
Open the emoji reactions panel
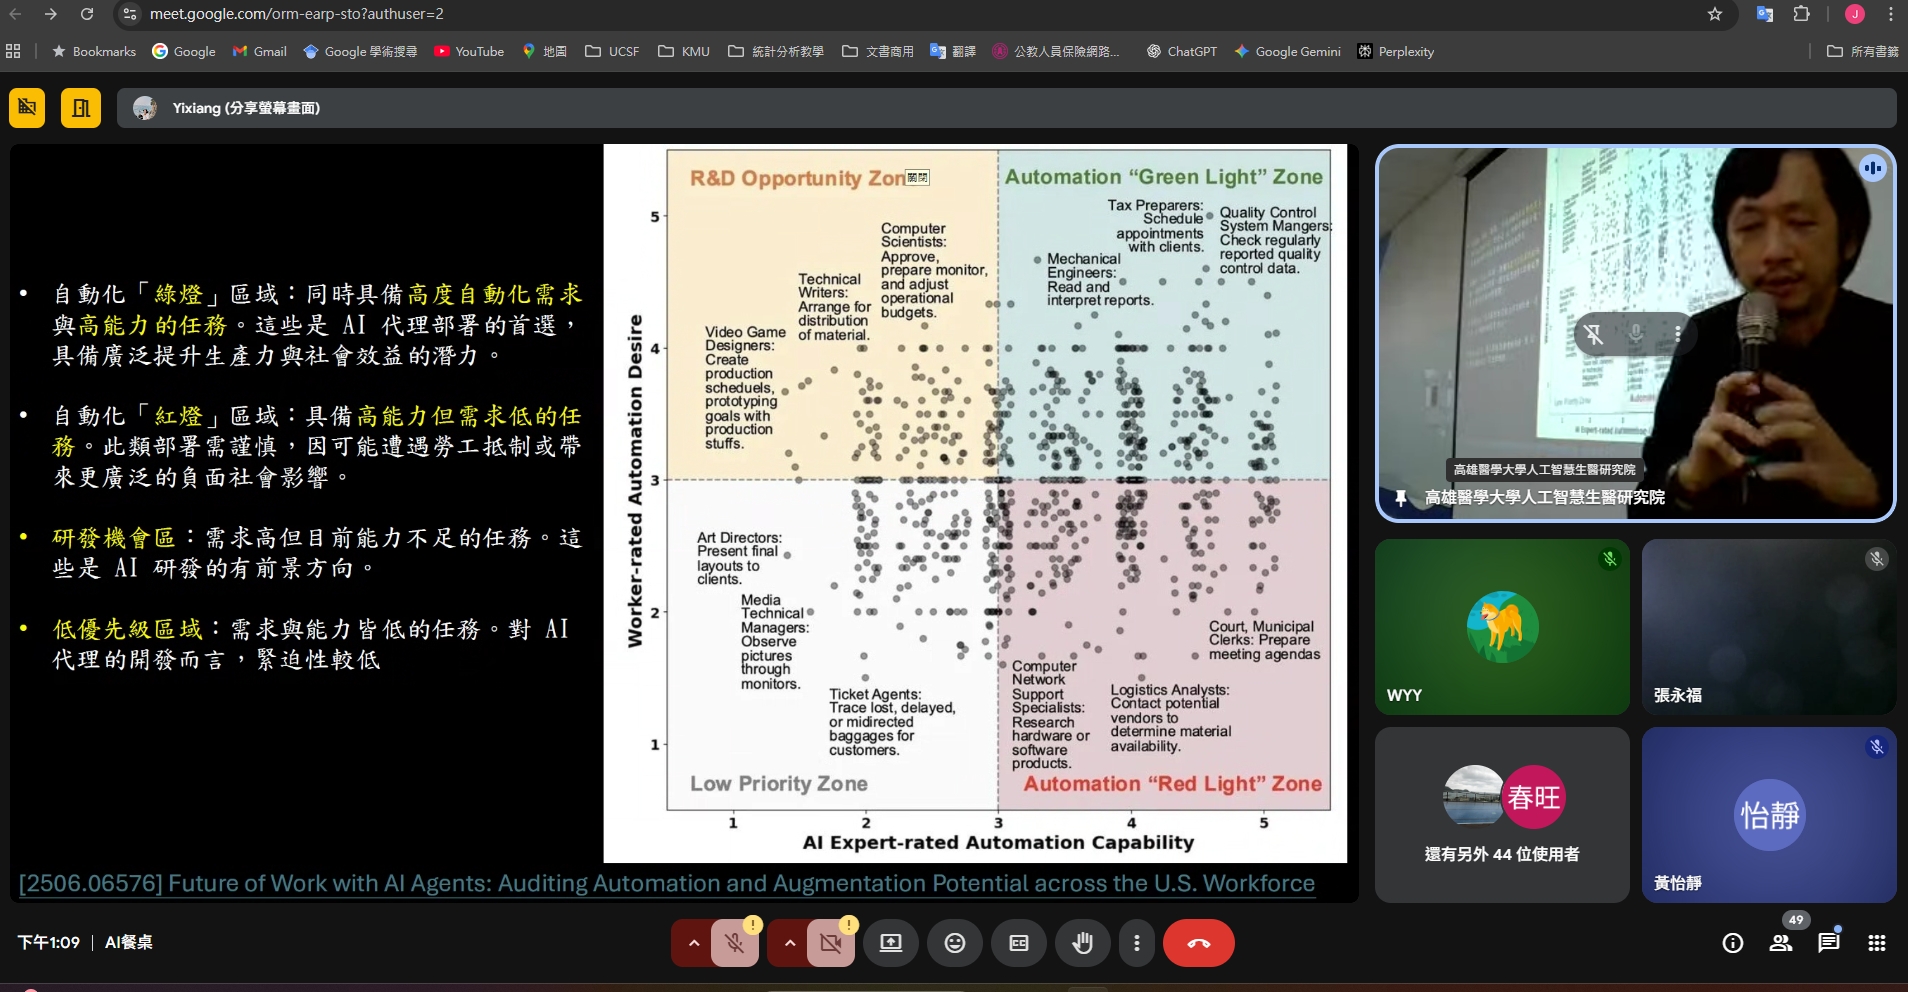[955, 943]
